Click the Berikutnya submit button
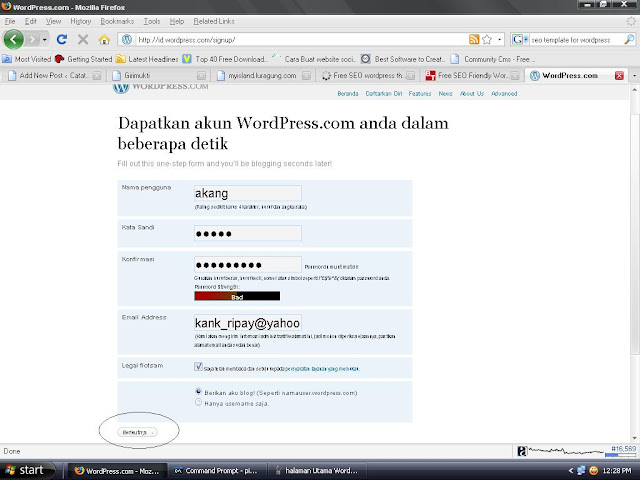The width and height of the screenshot is (640, 480). (137, 432)
